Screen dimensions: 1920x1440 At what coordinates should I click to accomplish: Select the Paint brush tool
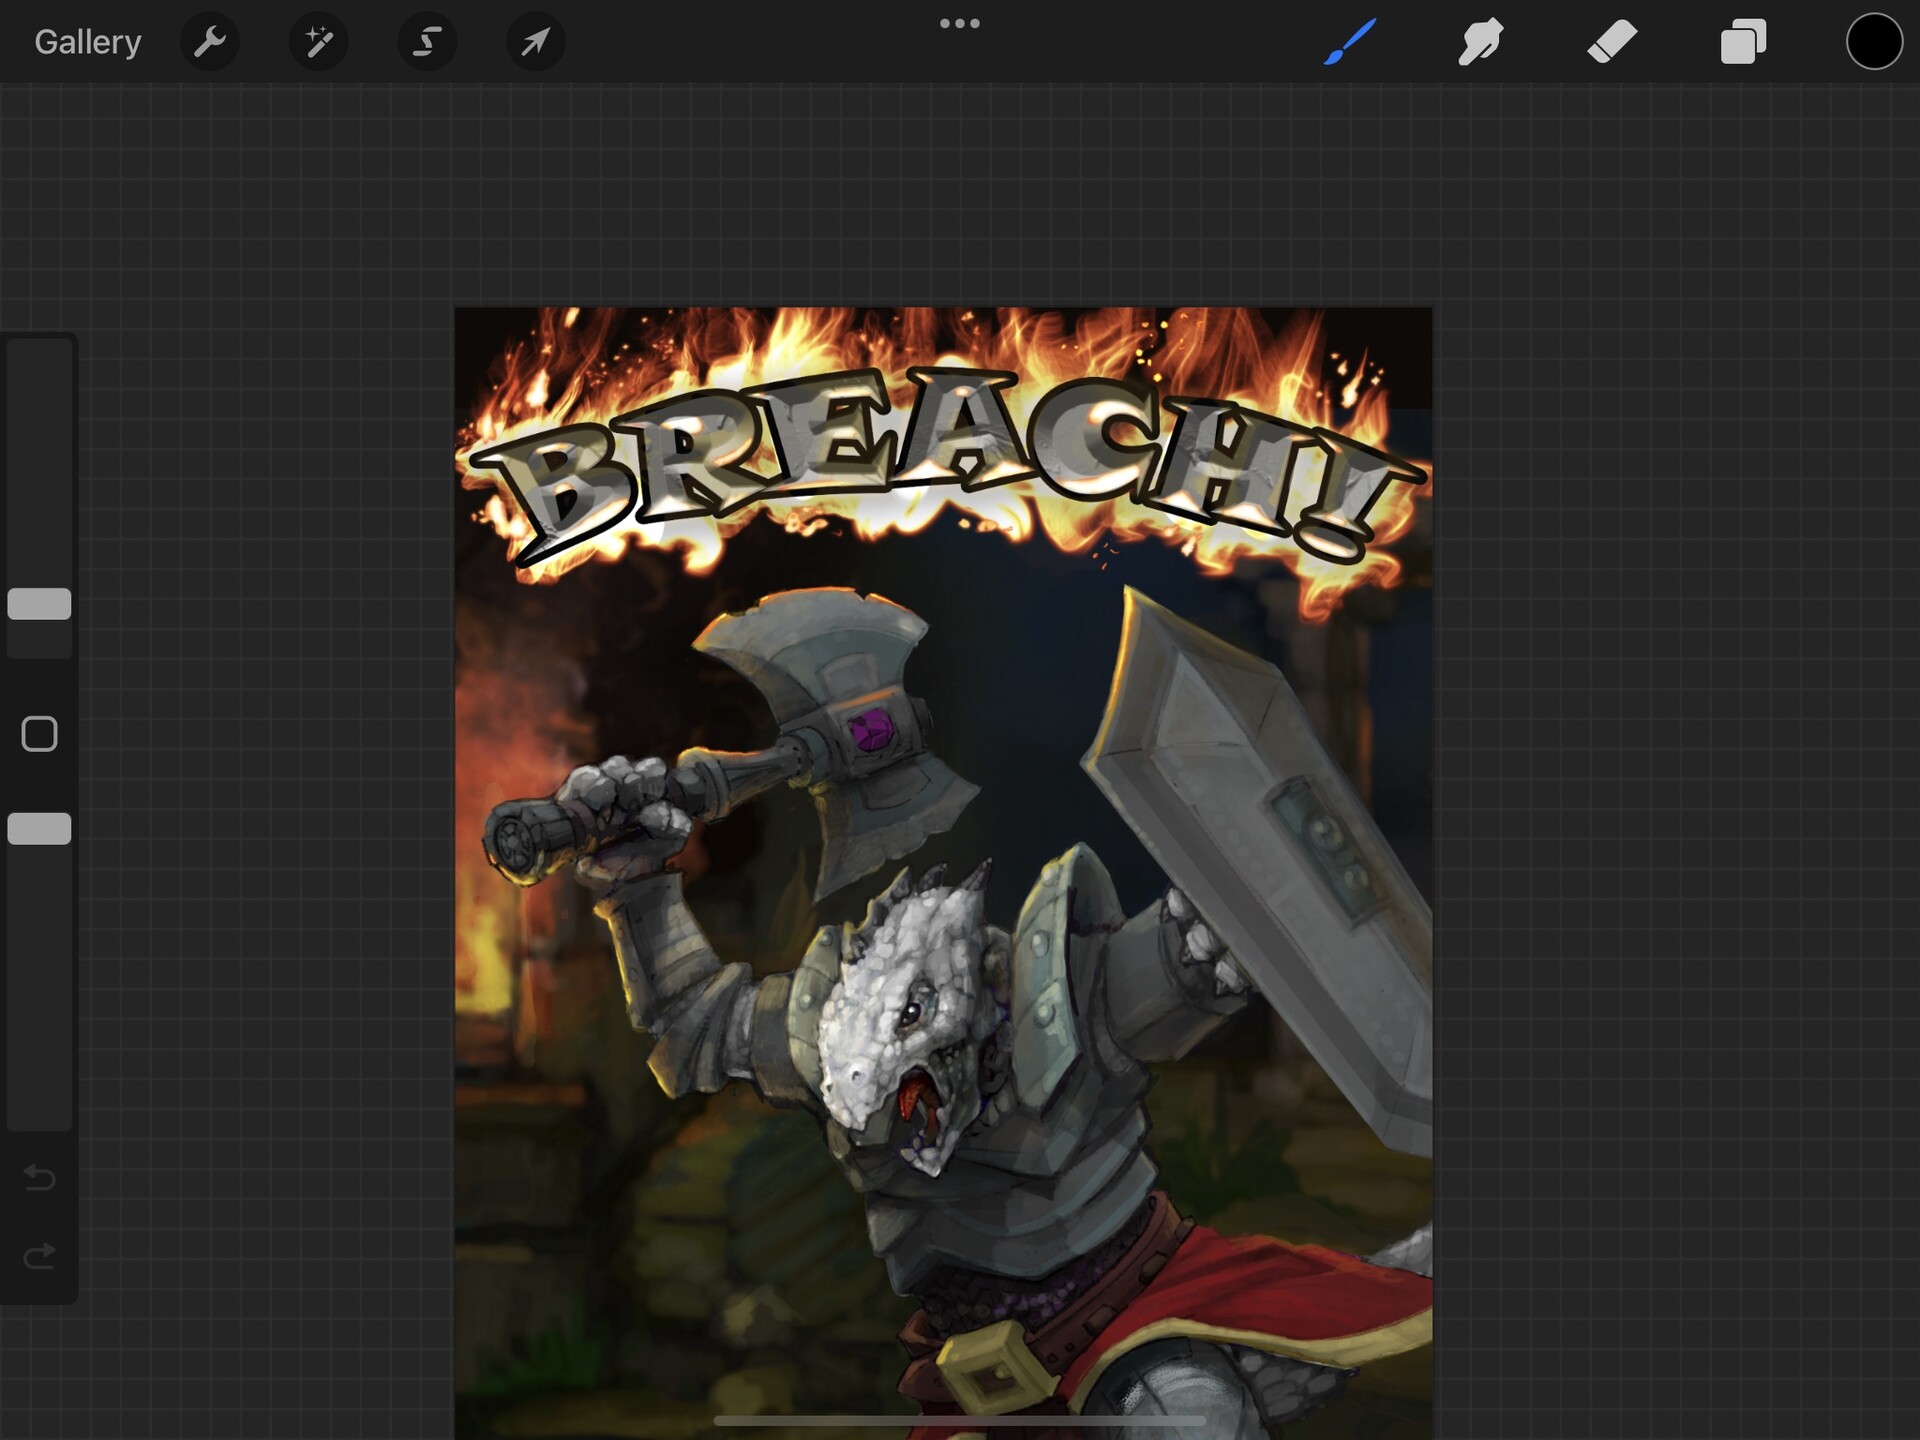(1350, 41)
